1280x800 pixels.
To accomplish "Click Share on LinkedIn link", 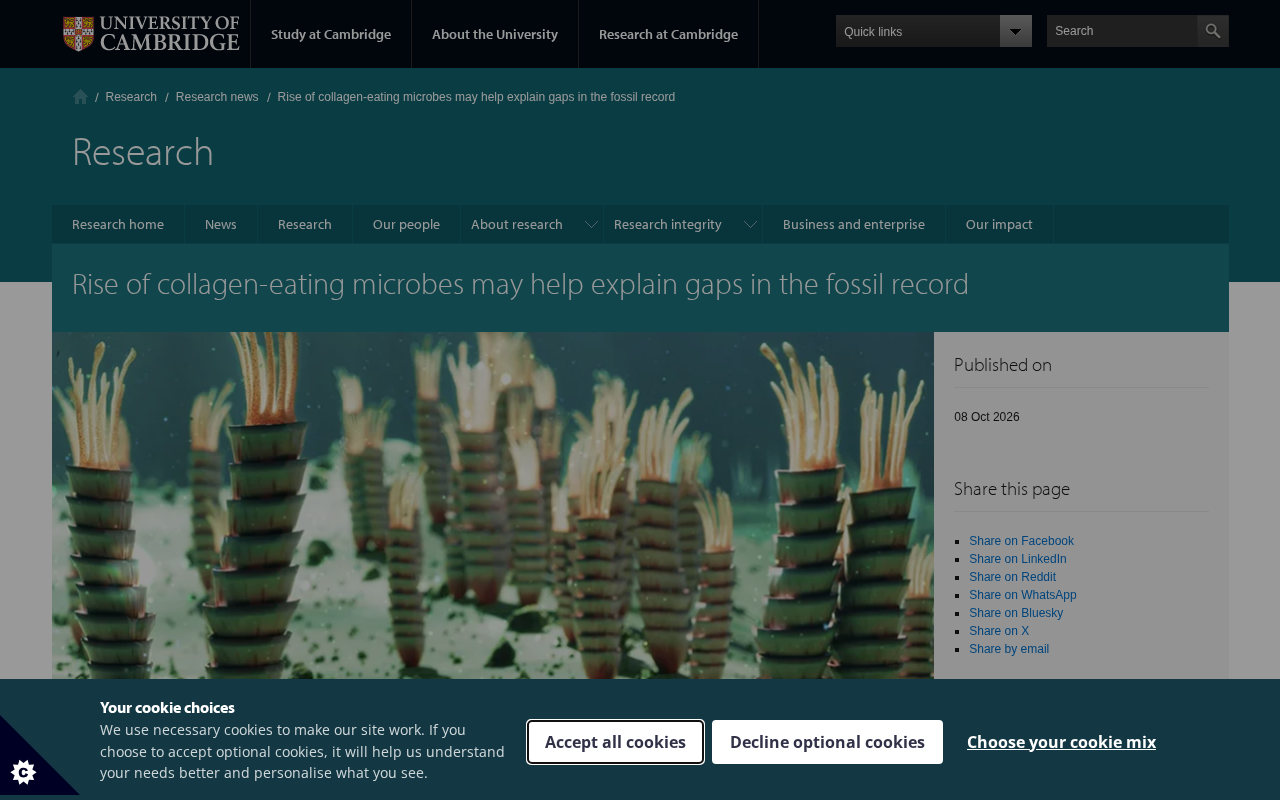I will [x=1017, y=559].
